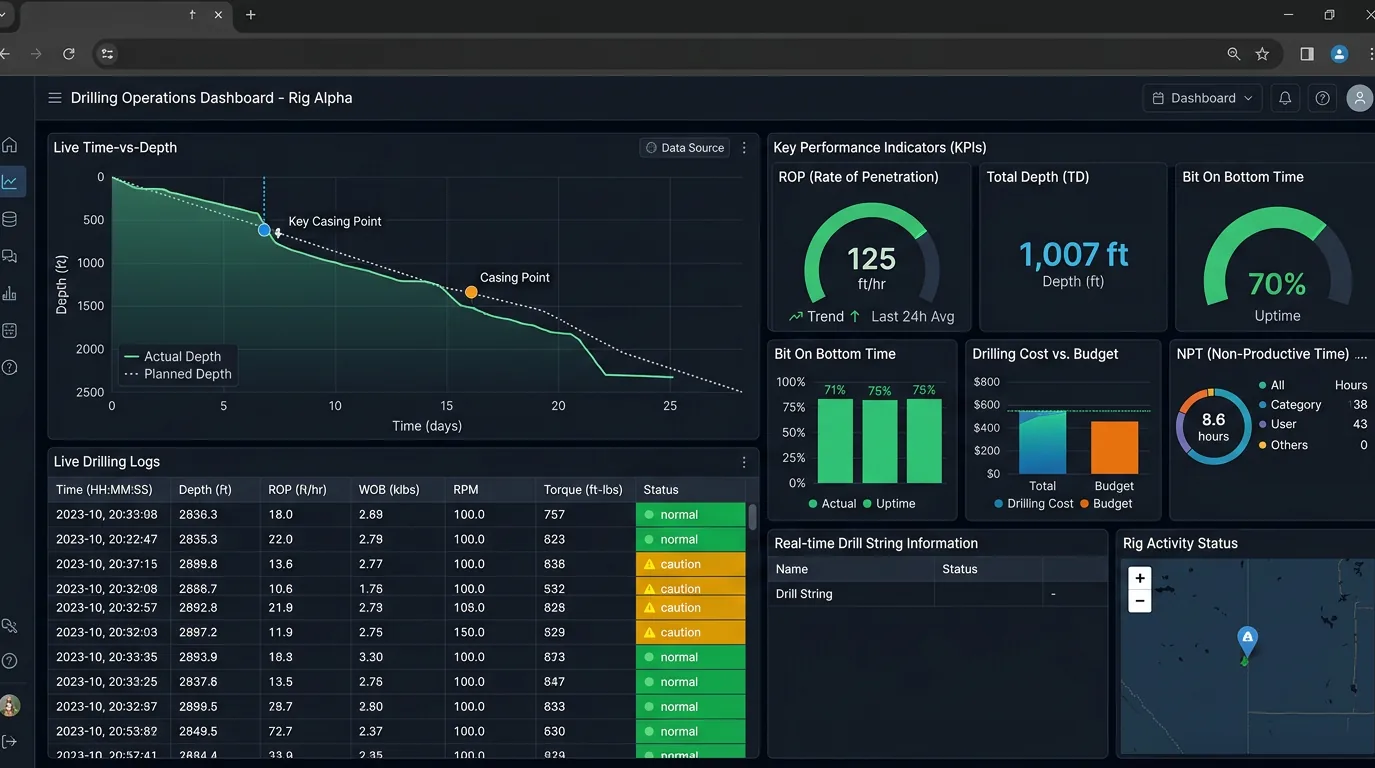Toggle the Uptime legend item in bar chart
The width and height of the screenshot is (1375, 768).
(889, 504)
